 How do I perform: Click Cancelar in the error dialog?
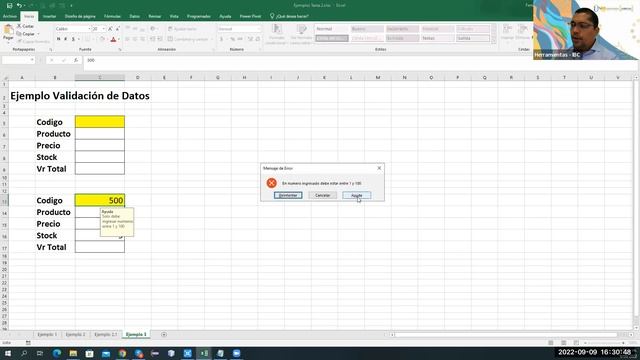(322, 196)
